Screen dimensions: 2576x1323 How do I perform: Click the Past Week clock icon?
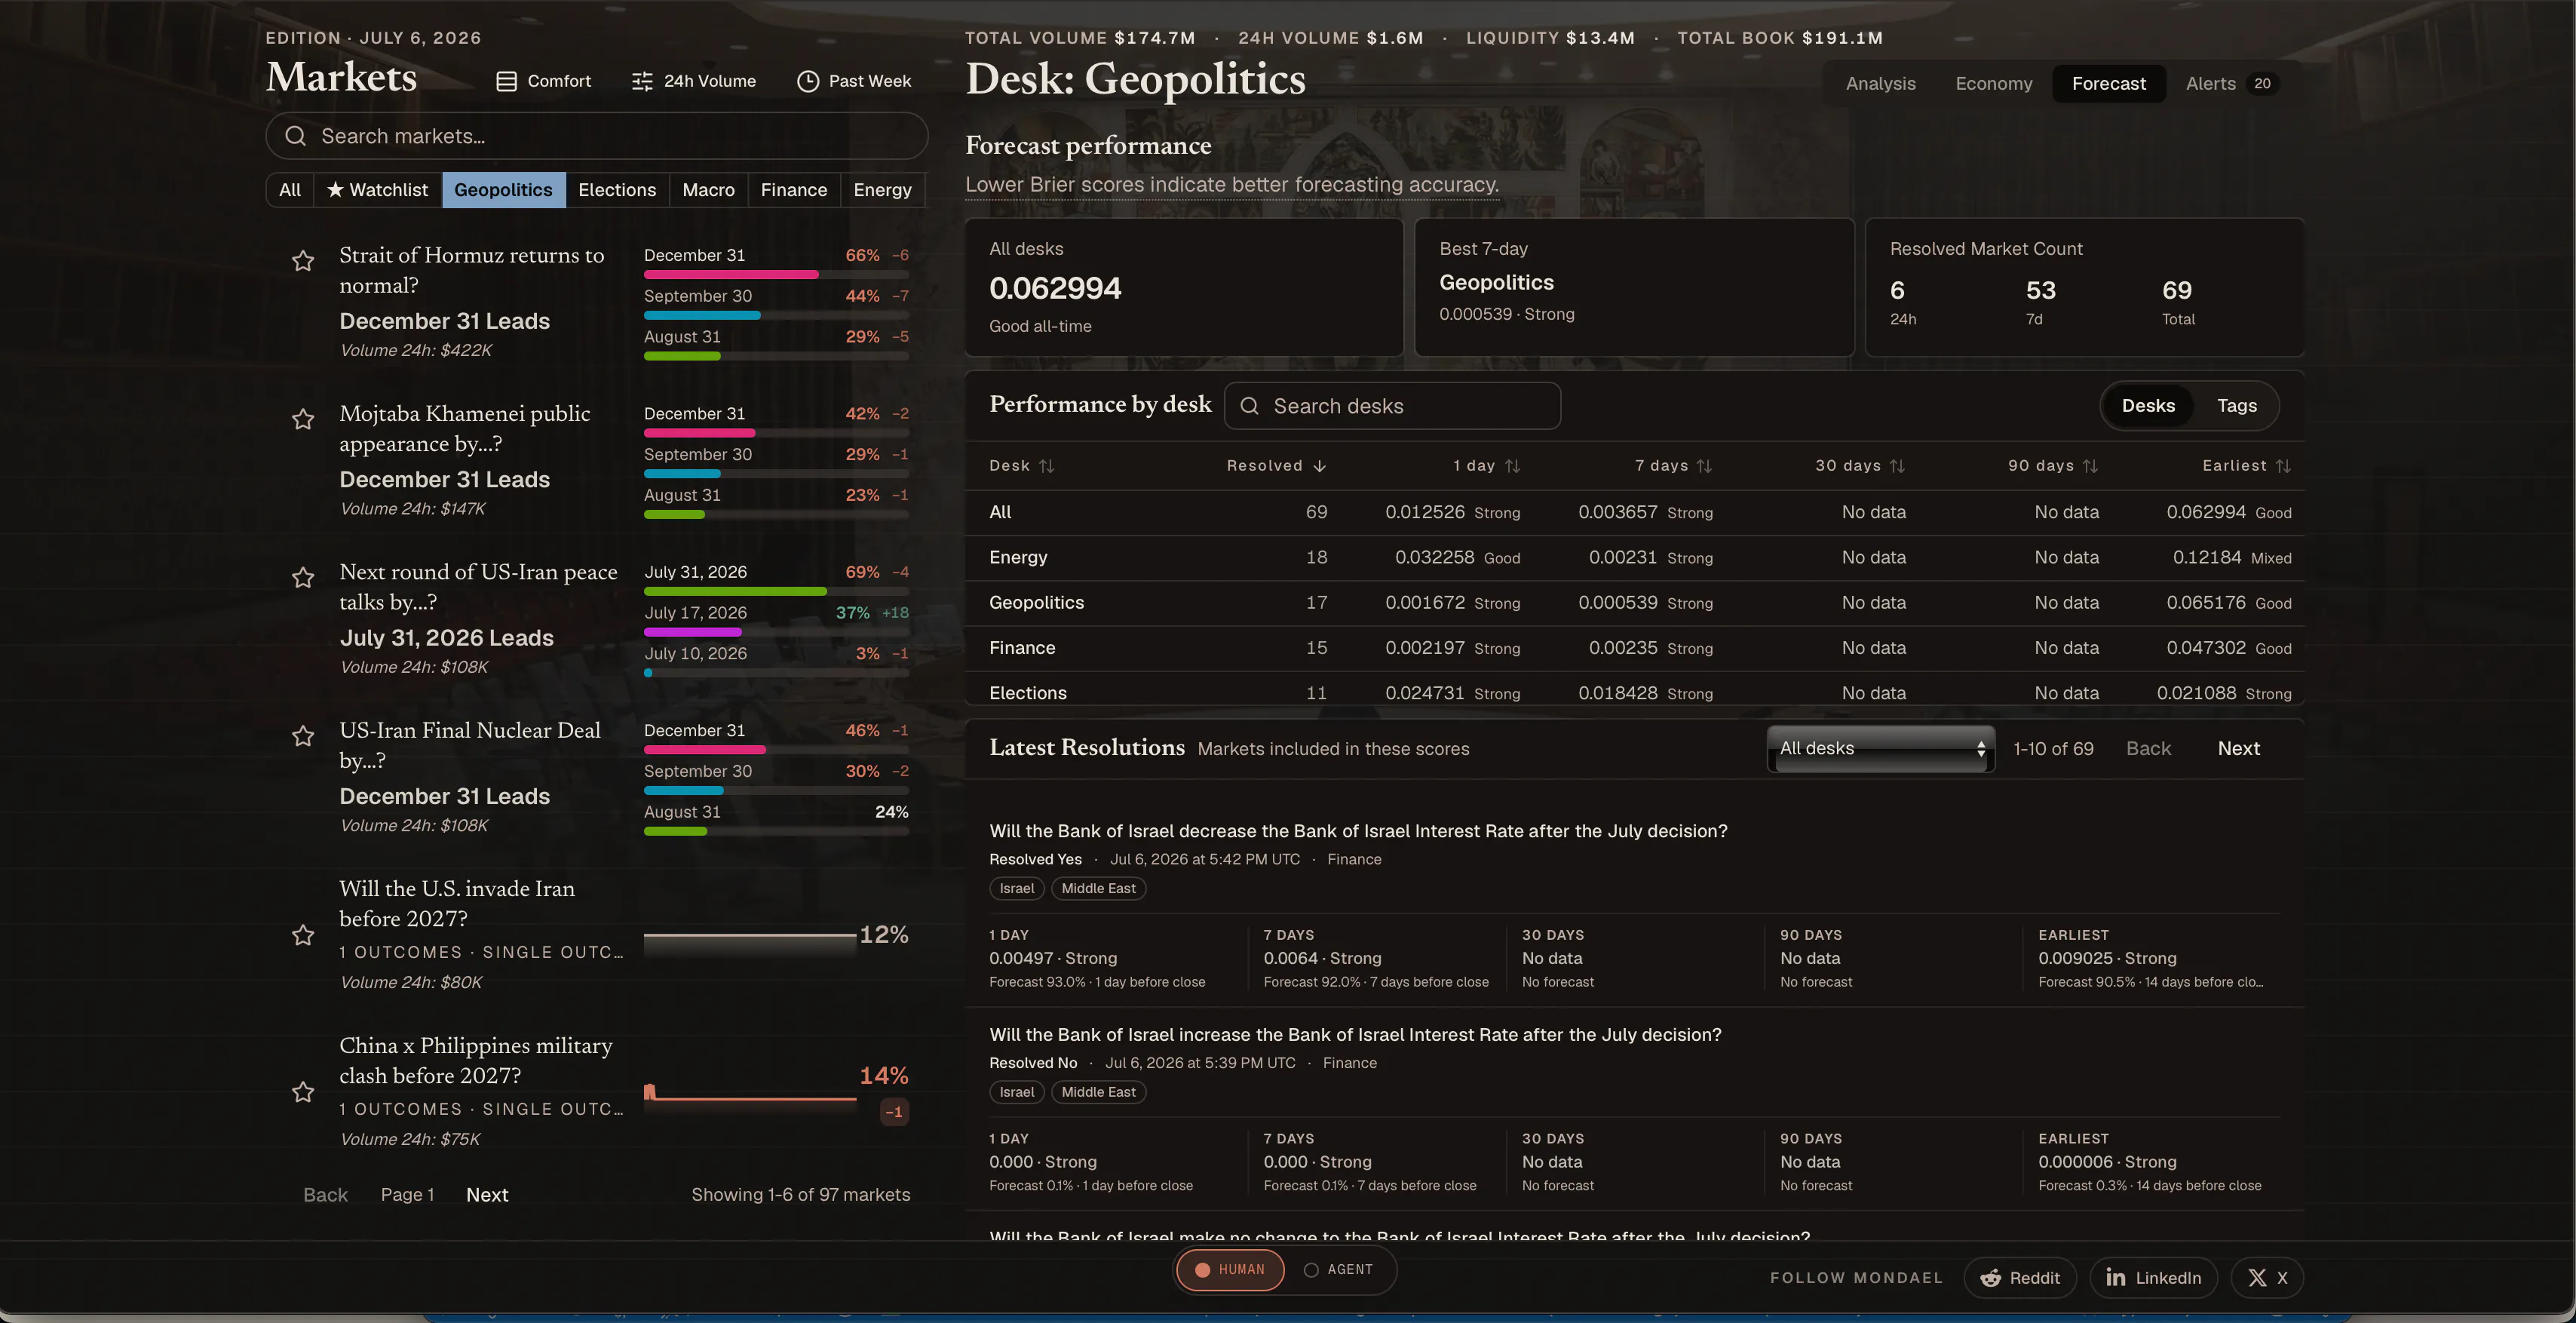point(808,81)
